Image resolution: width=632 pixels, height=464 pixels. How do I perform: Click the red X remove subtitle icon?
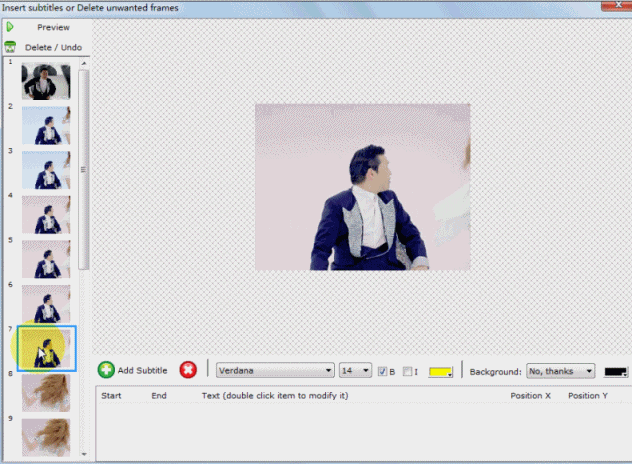(188, 370)
